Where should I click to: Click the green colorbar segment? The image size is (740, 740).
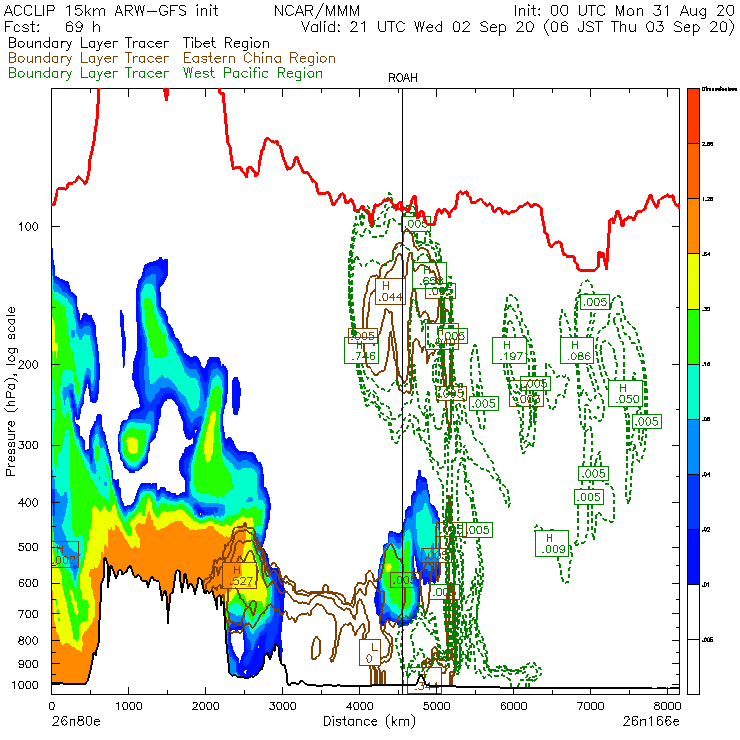tap(693, 336)
